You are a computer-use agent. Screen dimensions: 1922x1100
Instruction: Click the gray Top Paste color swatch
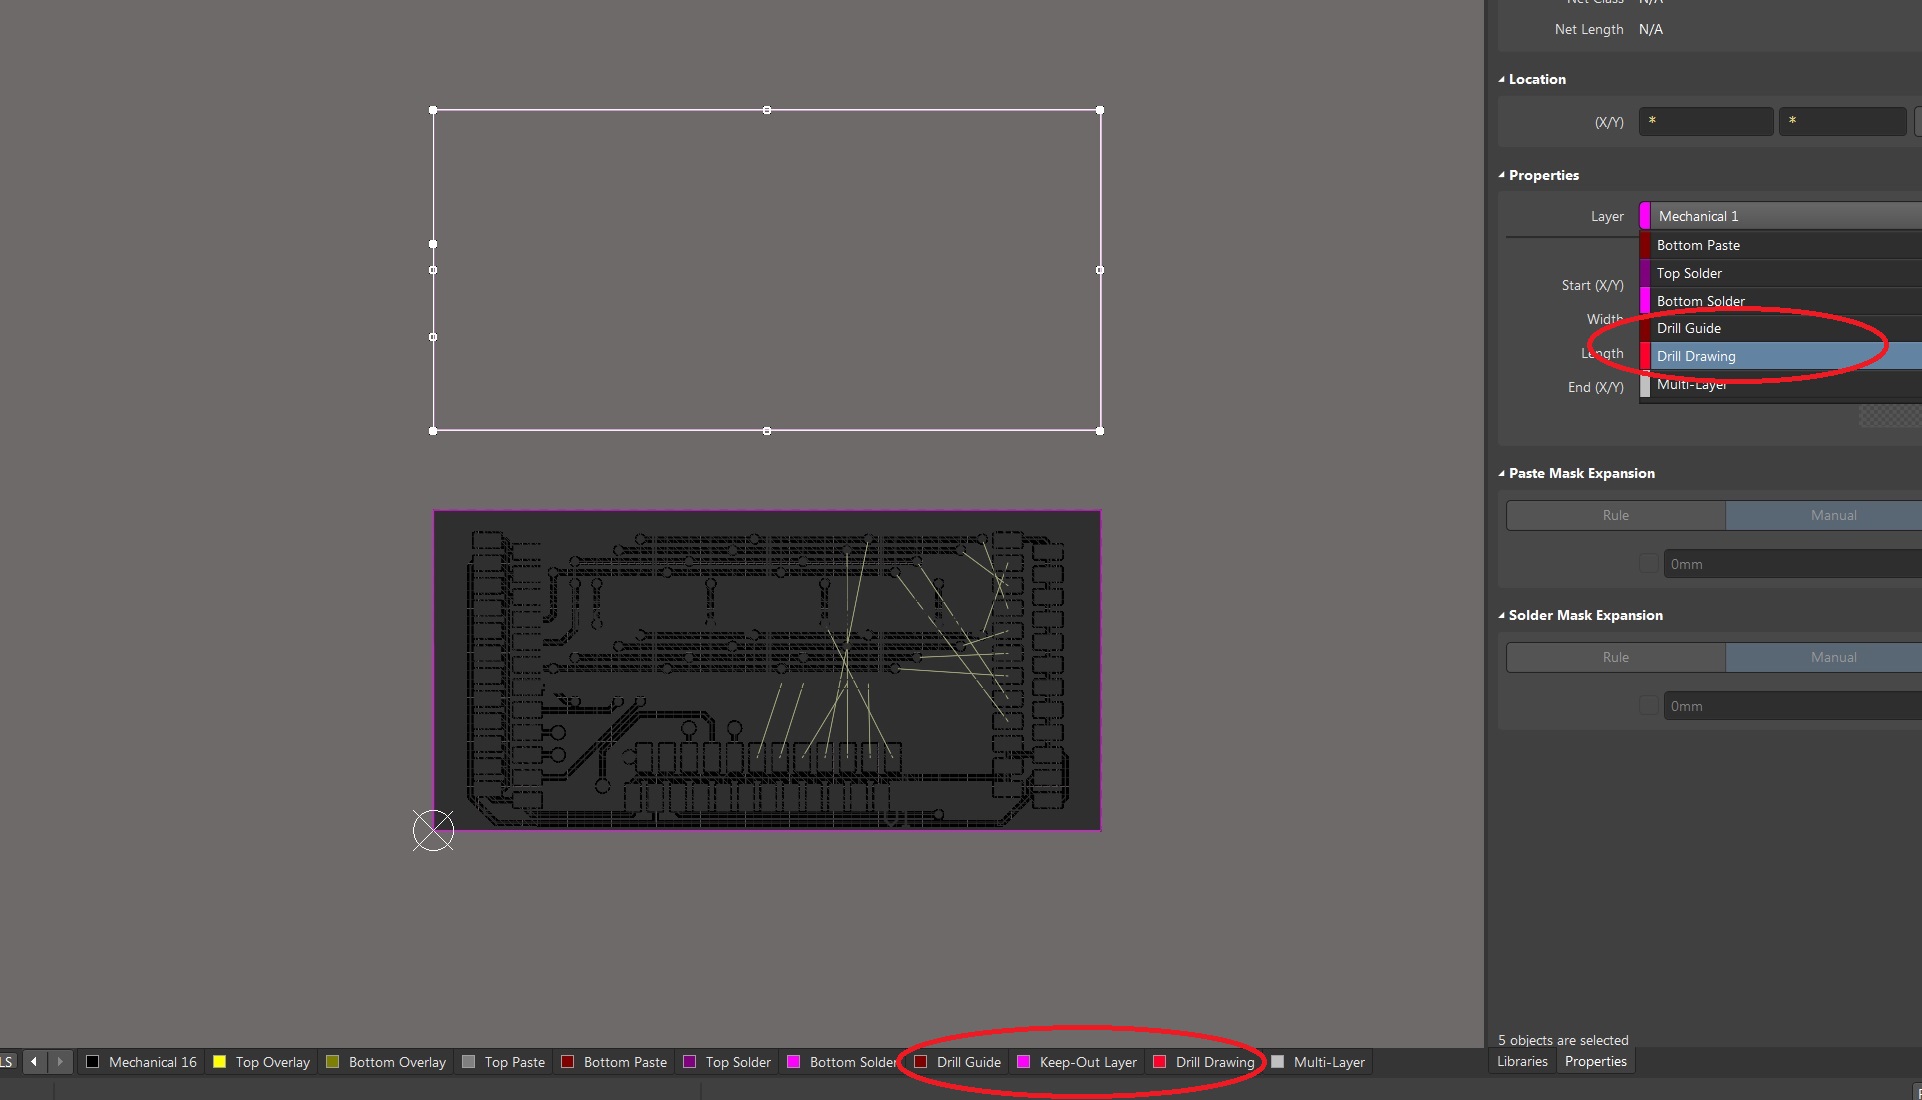pos(469,1062)
